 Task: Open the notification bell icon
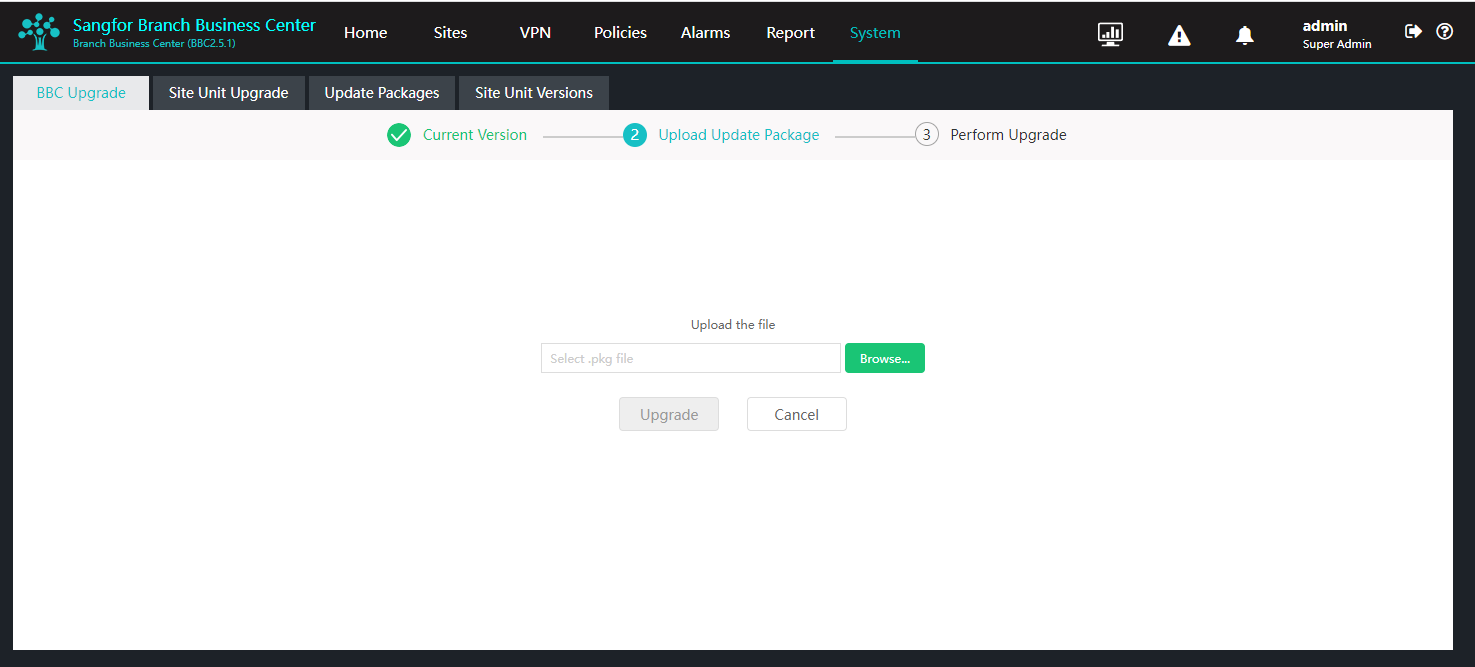(x=1244, y=35)
